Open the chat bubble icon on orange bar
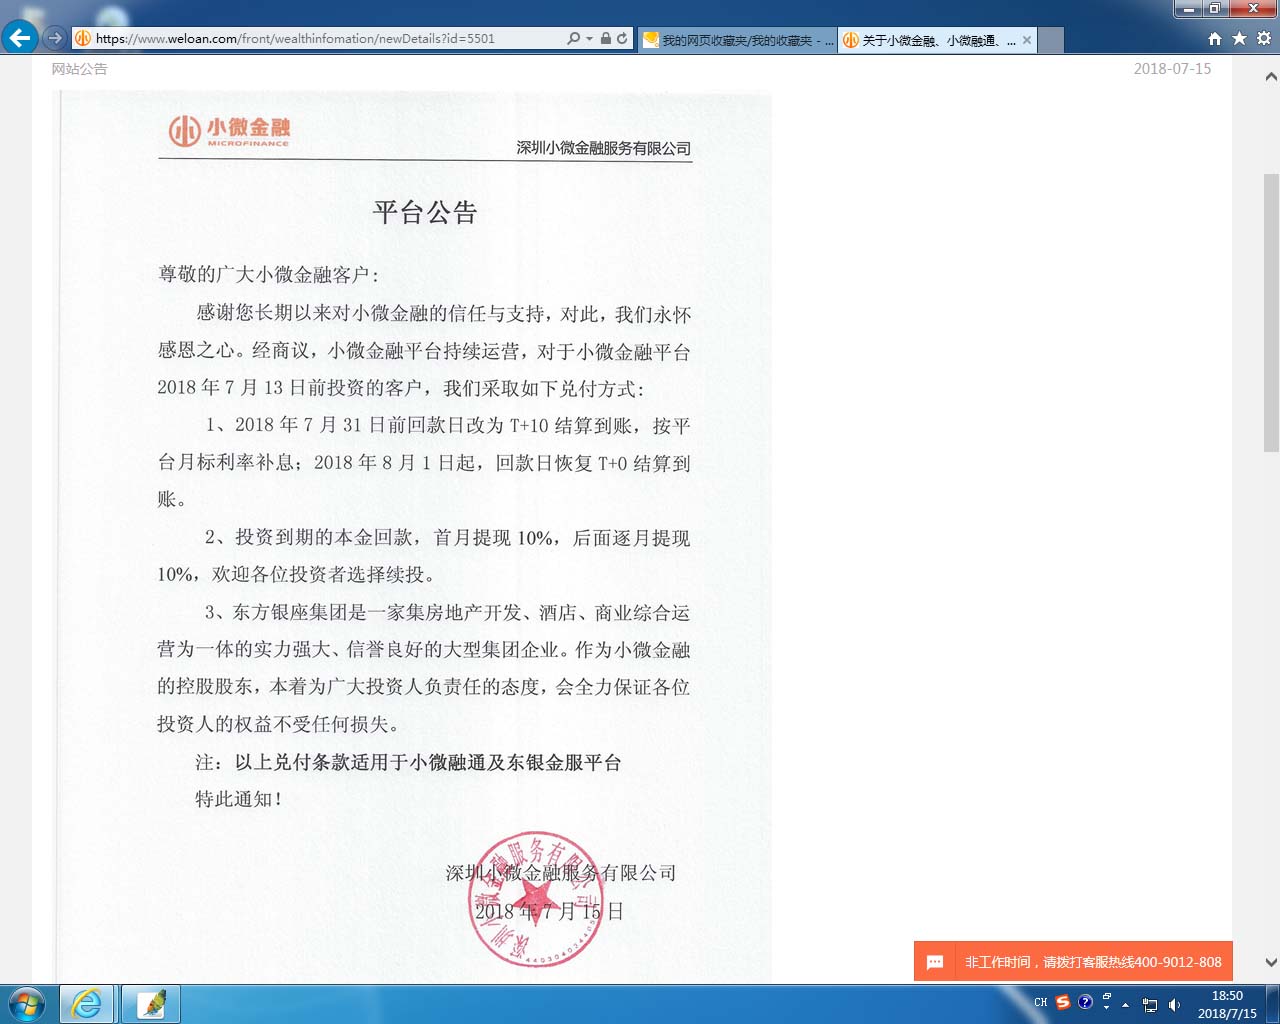The width and height of the screenshot is (1280, 1024). [935, 962]
